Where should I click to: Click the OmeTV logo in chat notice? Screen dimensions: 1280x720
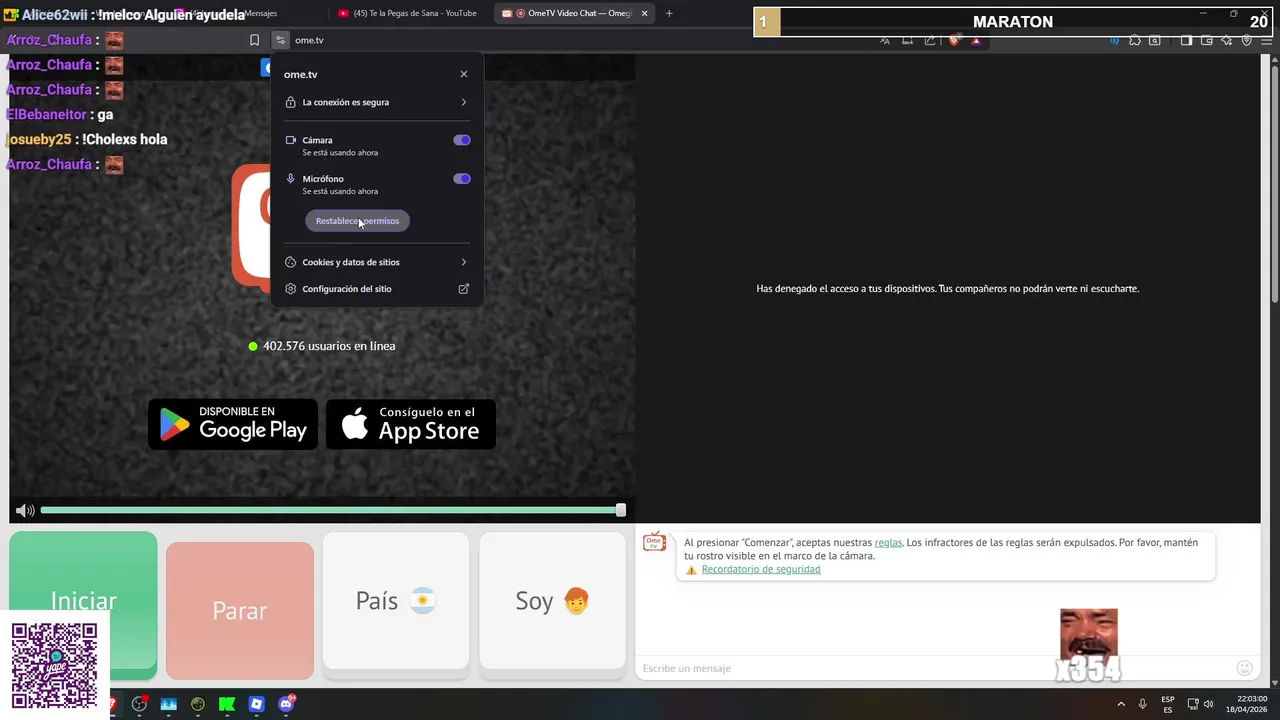(x=654, y=542)
